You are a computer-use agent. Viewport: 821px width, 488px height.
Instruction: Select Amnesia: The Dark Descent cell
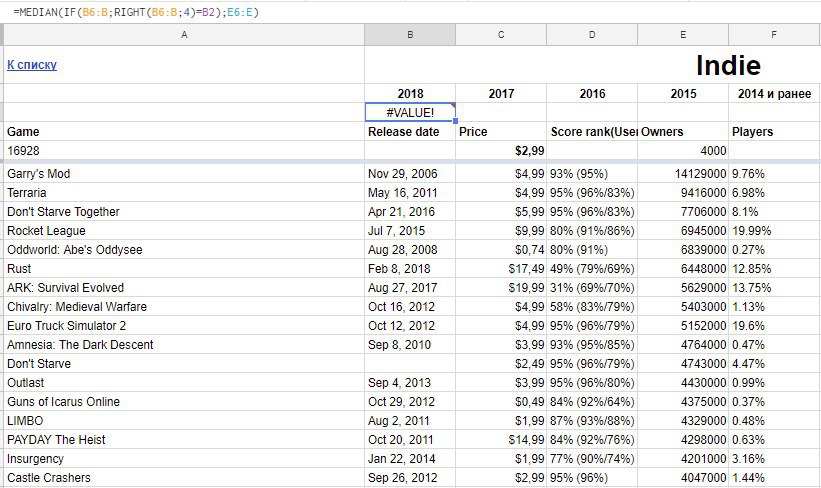pos(184,345)
